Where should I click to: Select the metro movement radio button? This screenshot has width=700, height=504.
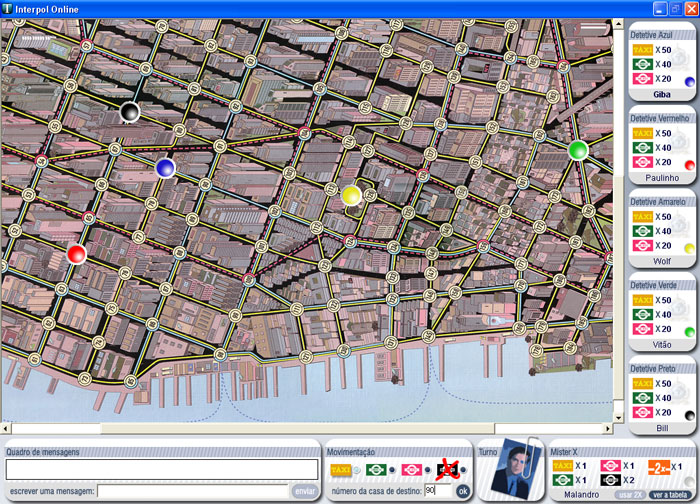click(427, 471)
